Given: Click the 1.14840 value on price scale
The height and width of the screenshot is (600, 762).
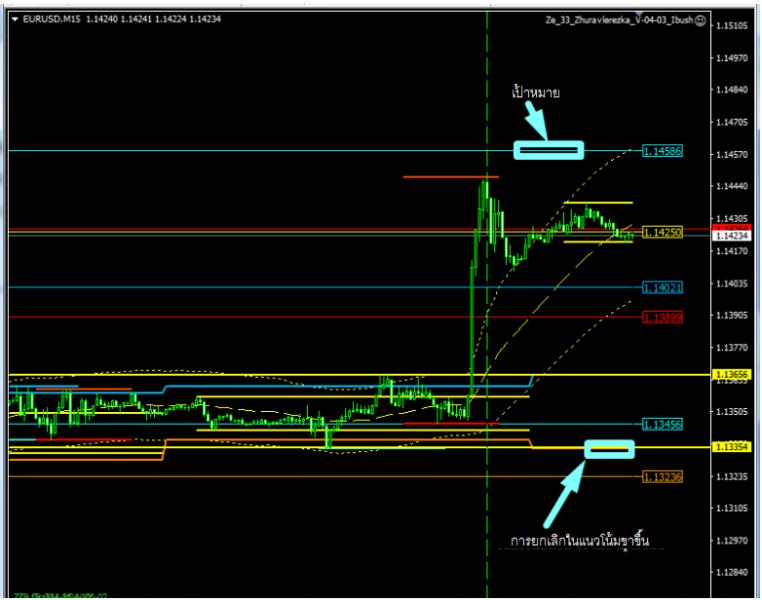Looking at the screenshot, I should 732,90.
